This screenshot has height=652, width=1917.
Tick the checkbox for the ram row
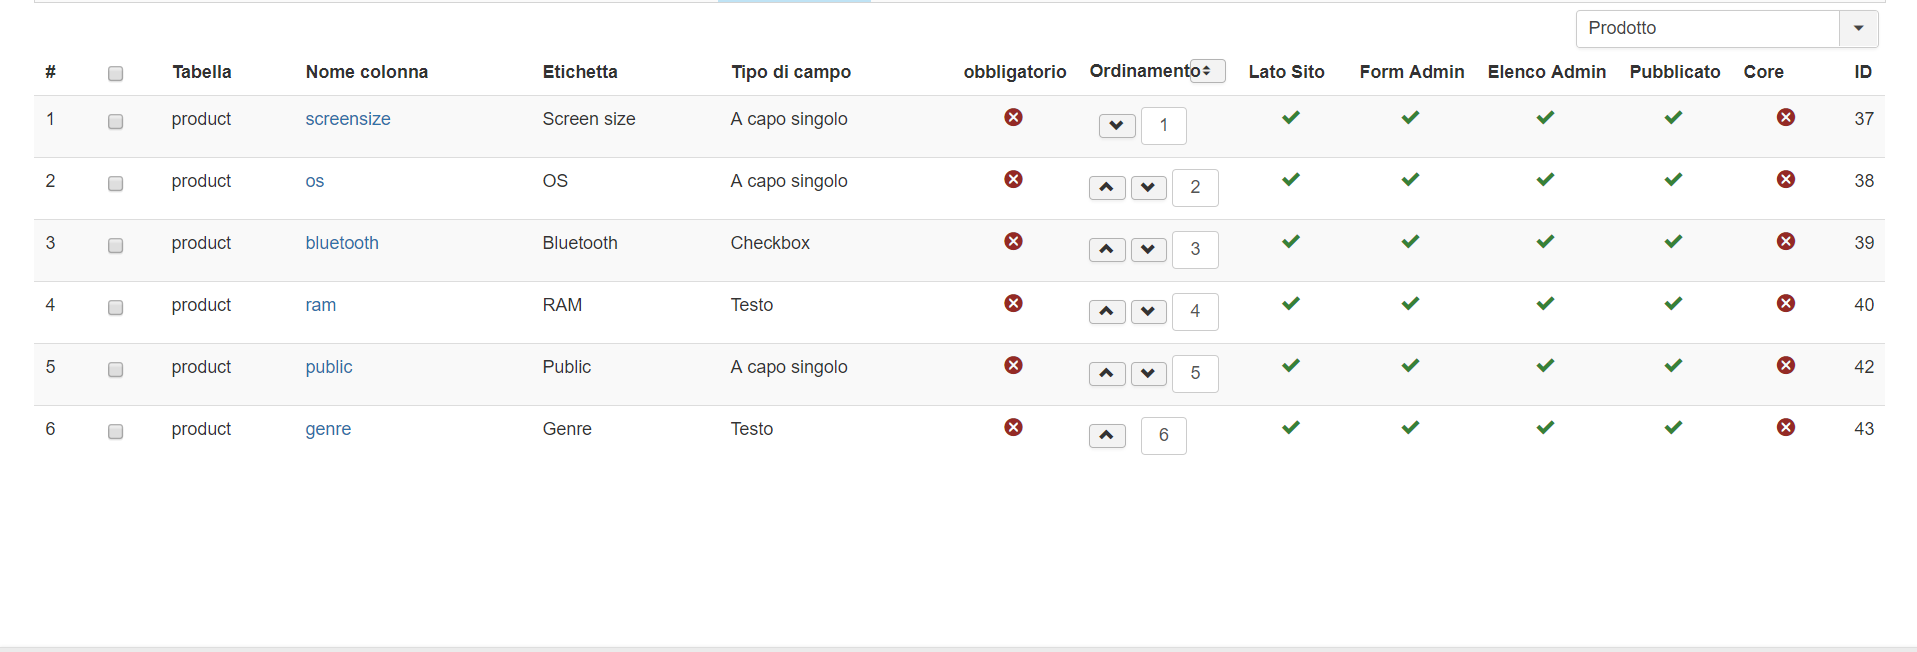coord(115,307)
